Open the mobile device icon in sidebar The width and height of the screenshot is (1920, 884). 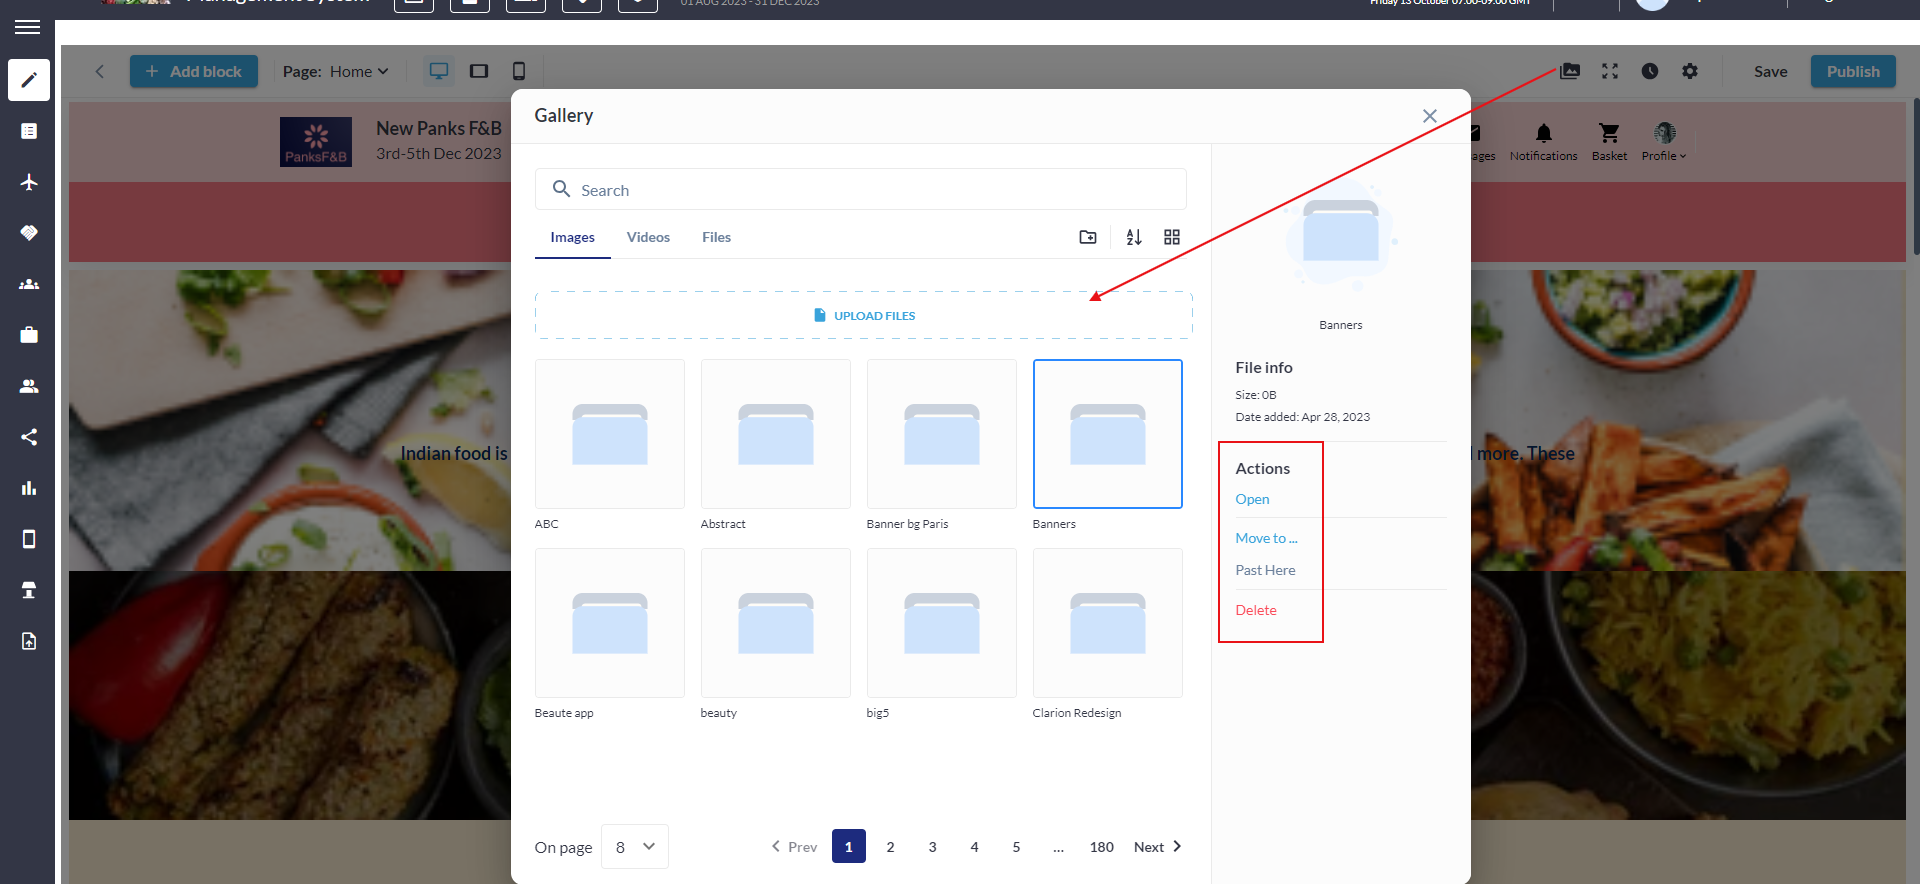(x=29, y=539)
